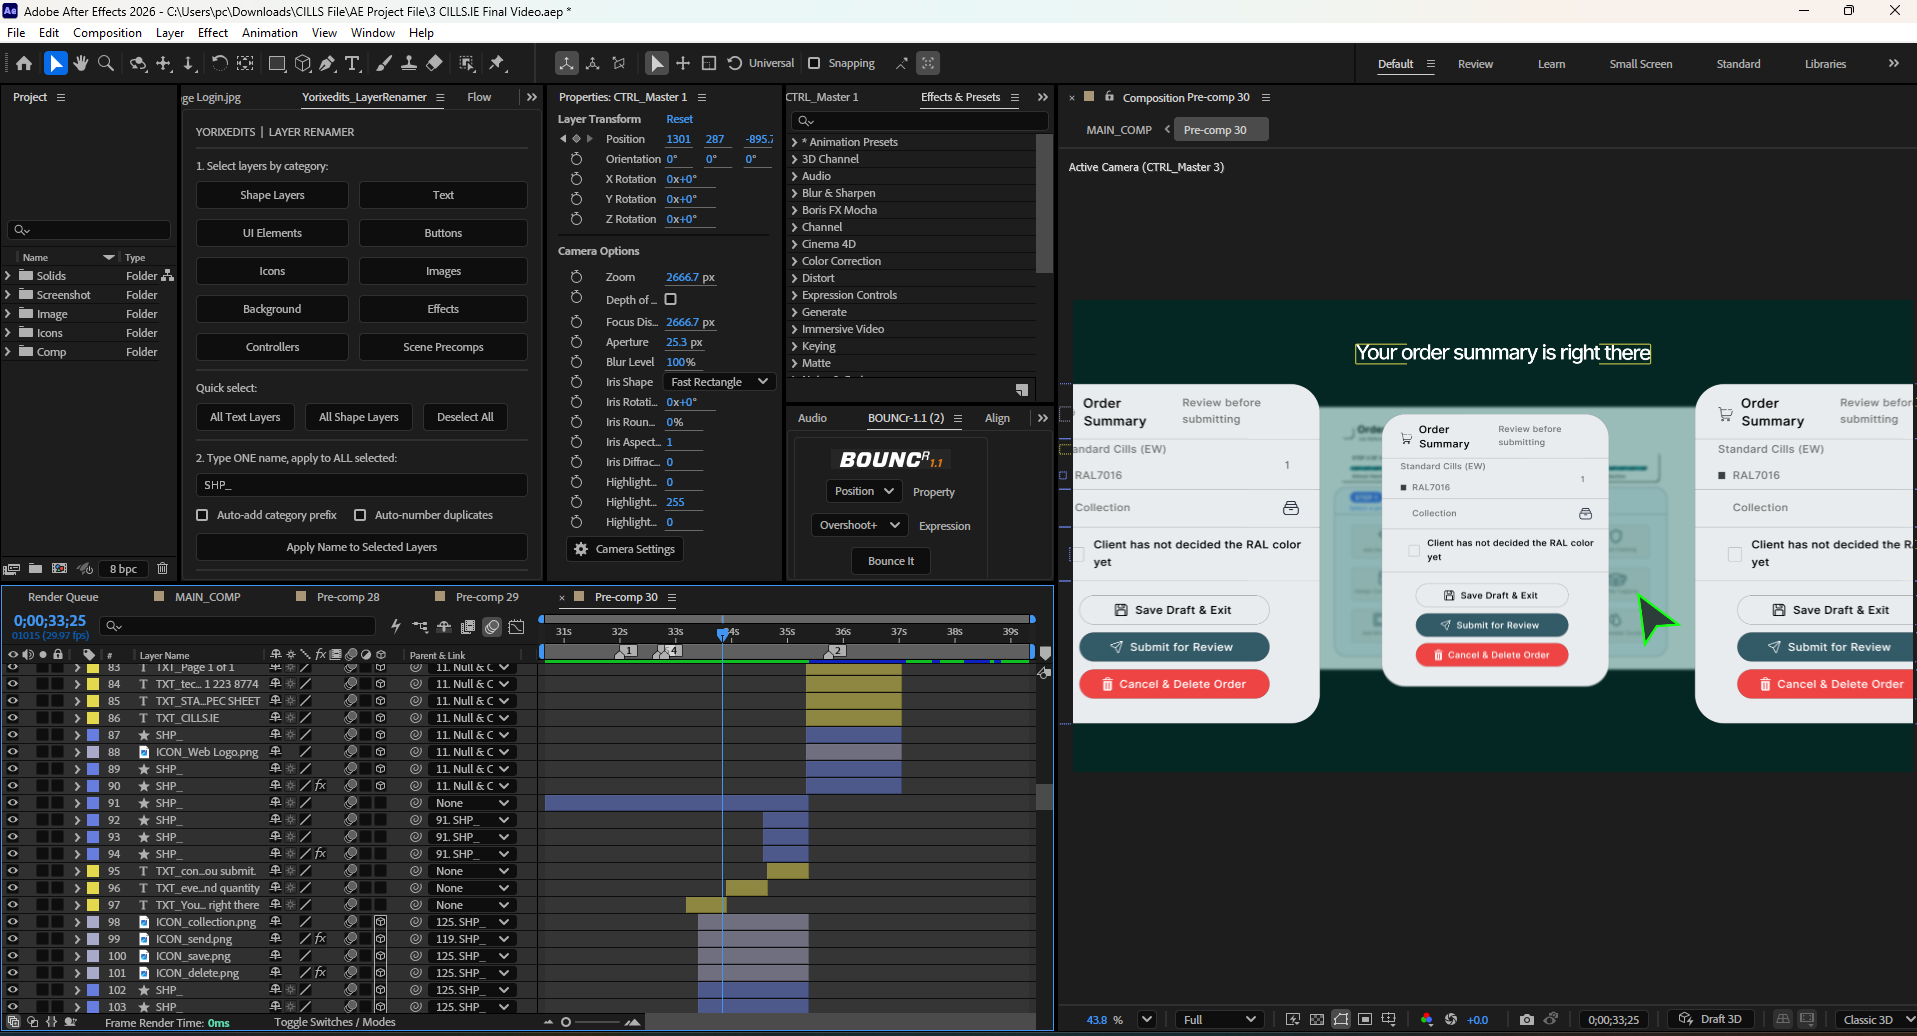Choose the Zoom magnifier tool

point(106,63)
